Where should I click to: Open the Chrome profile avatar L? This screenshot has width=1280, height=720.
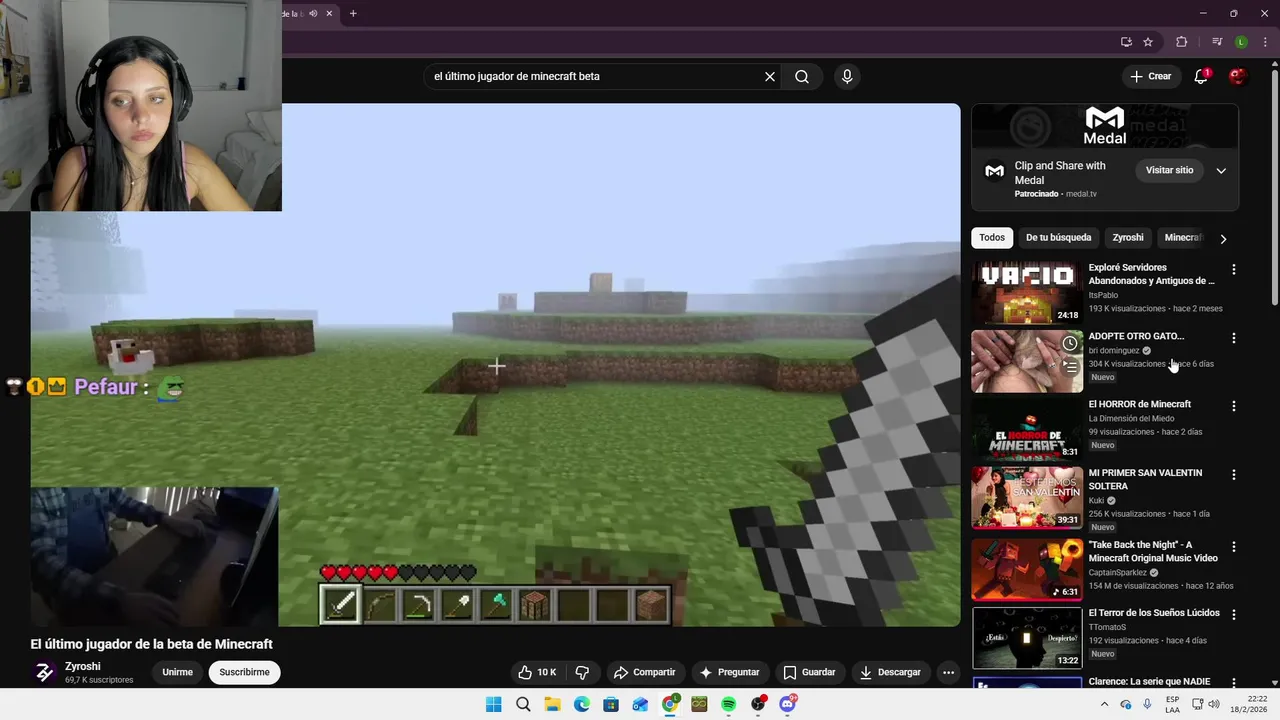click(1241, 42)
